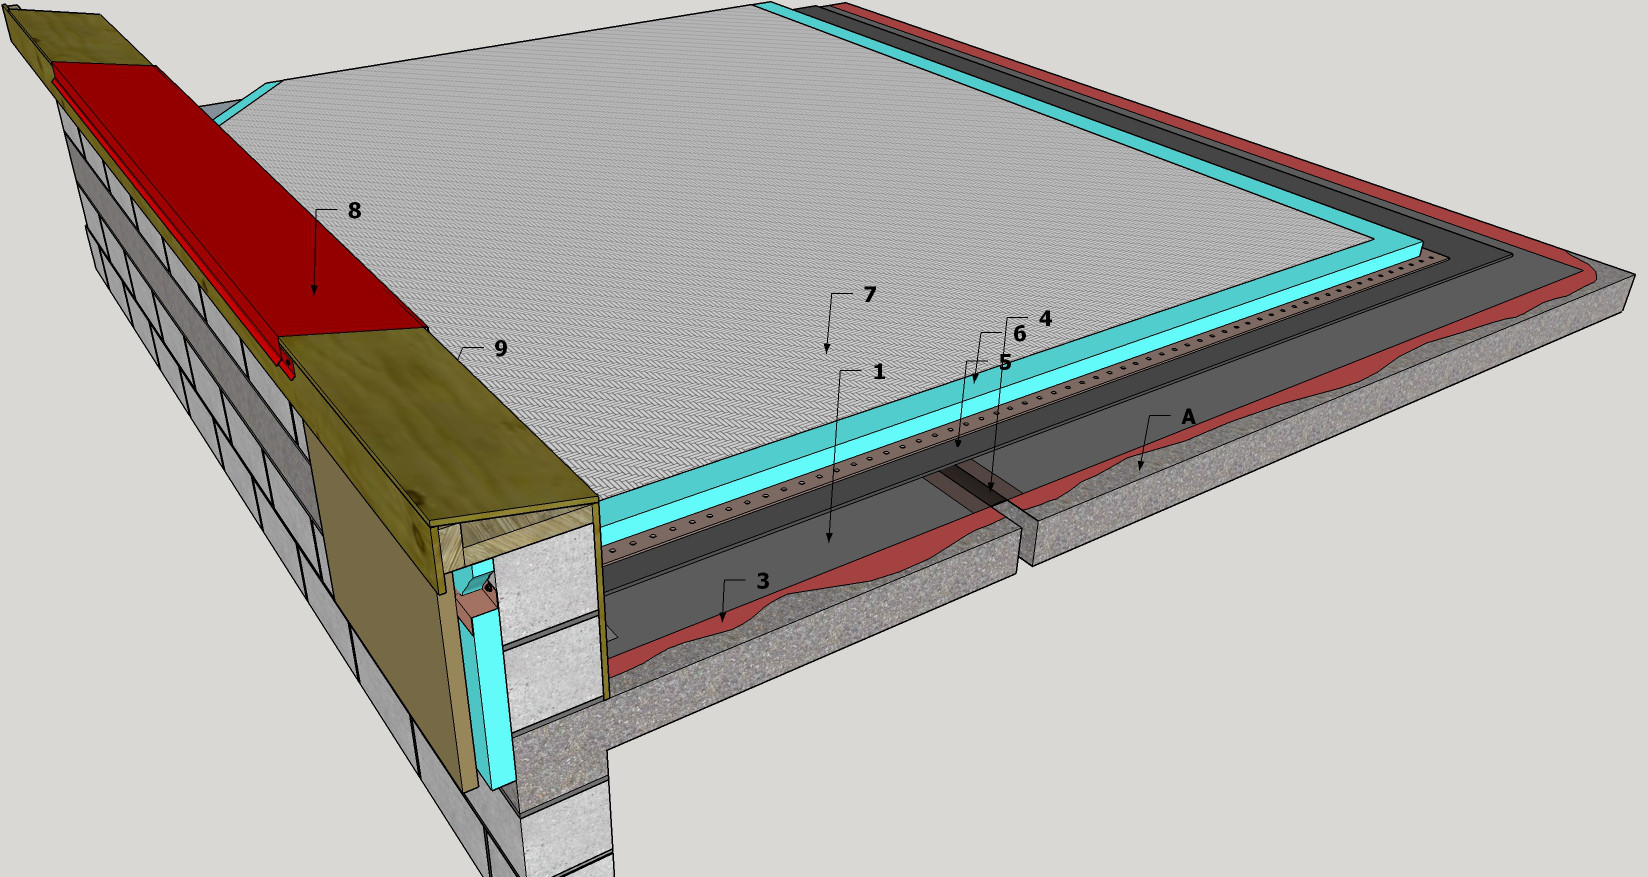Select the callout label number 3
The image size is (1648, 877).
coord(762,581)
